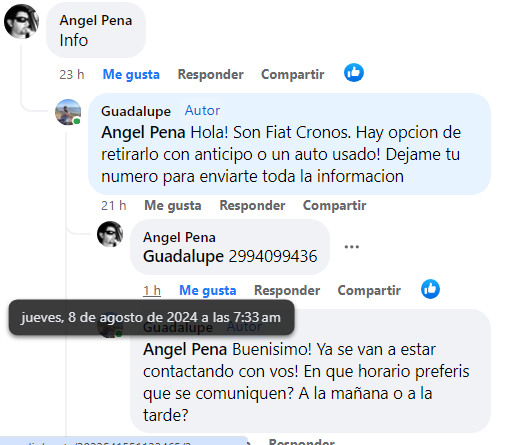Open Guadalupe's avatar on Fiat Cronos reply
The image size is (520, 445).
point(68,112)
